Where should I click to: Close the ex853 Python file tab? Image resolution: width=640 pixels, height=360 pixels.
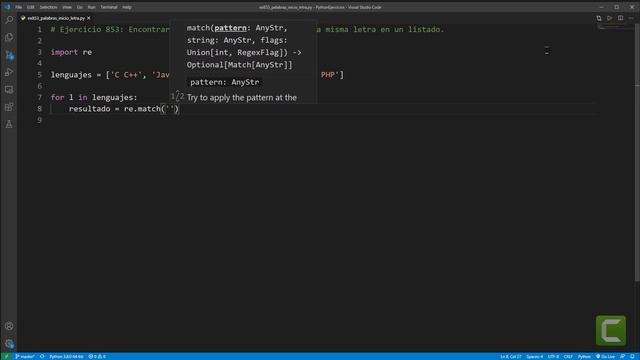[89, 18]
